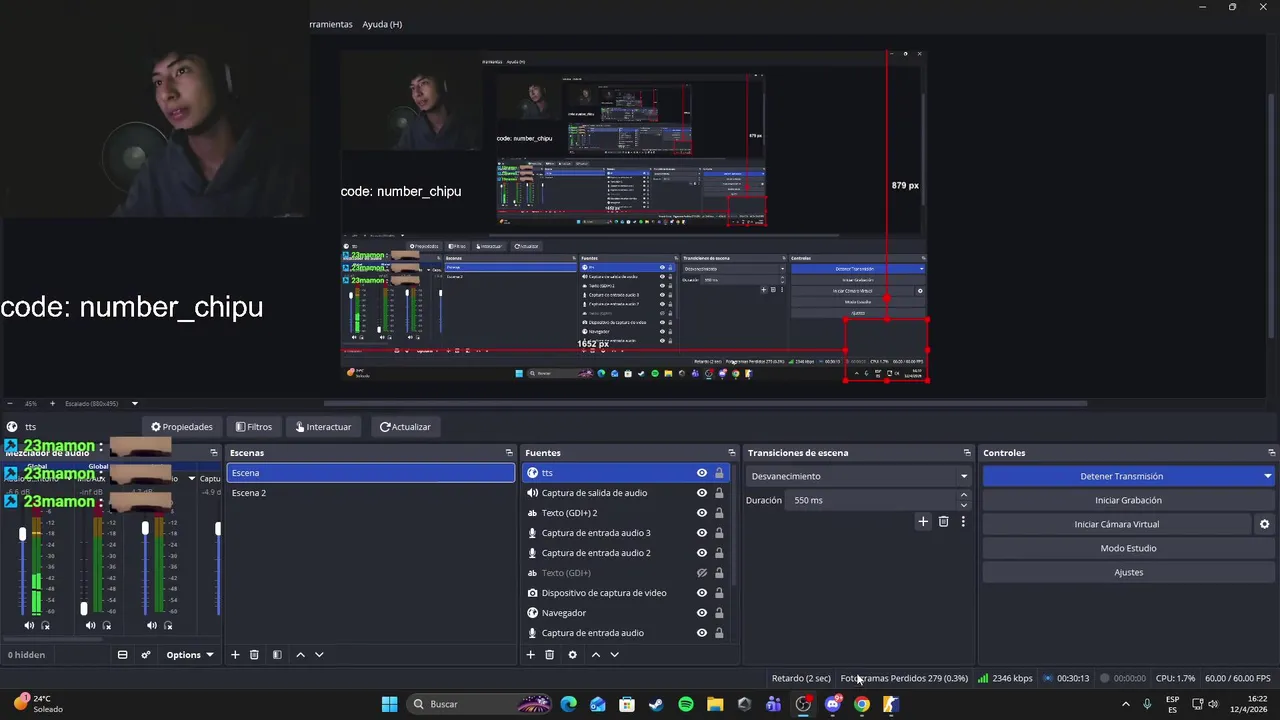
Task: Open the Escalado preview scaling dropdown
Action: pyautogui.click(x=102, y=404)
